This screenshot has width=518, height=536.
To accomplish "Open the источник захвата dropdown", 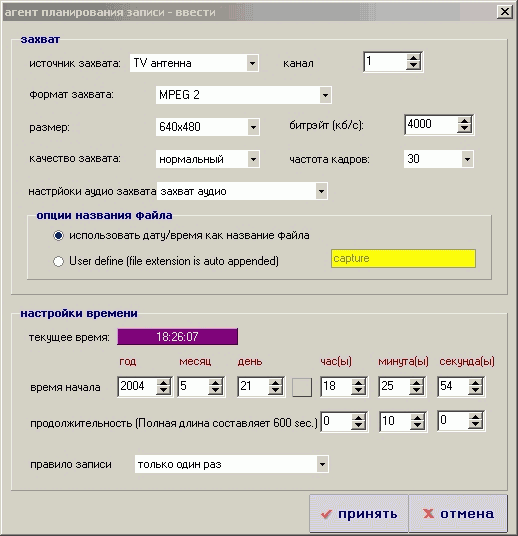I will point(252,63).
